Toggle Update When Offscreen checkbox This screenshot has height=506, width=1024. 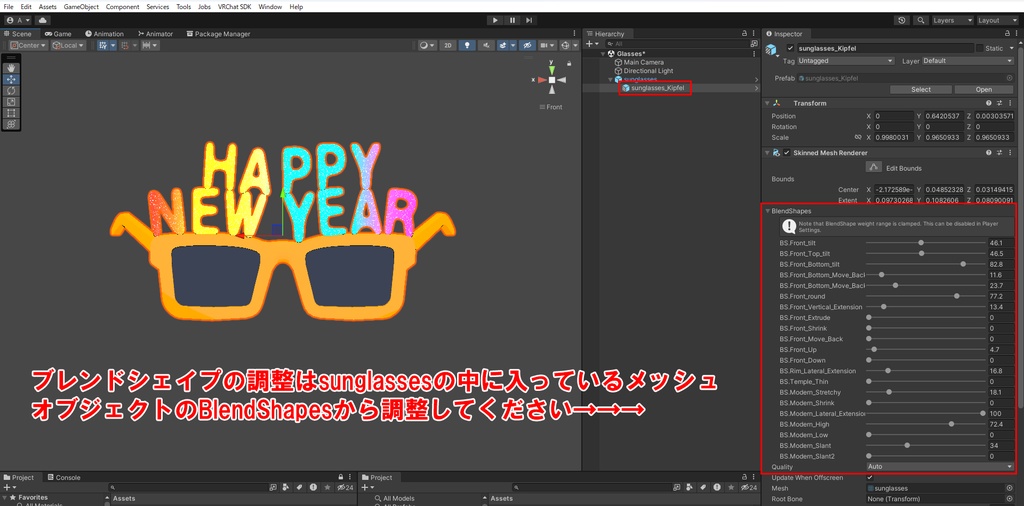pyautogui.click(x=869, y=477)
